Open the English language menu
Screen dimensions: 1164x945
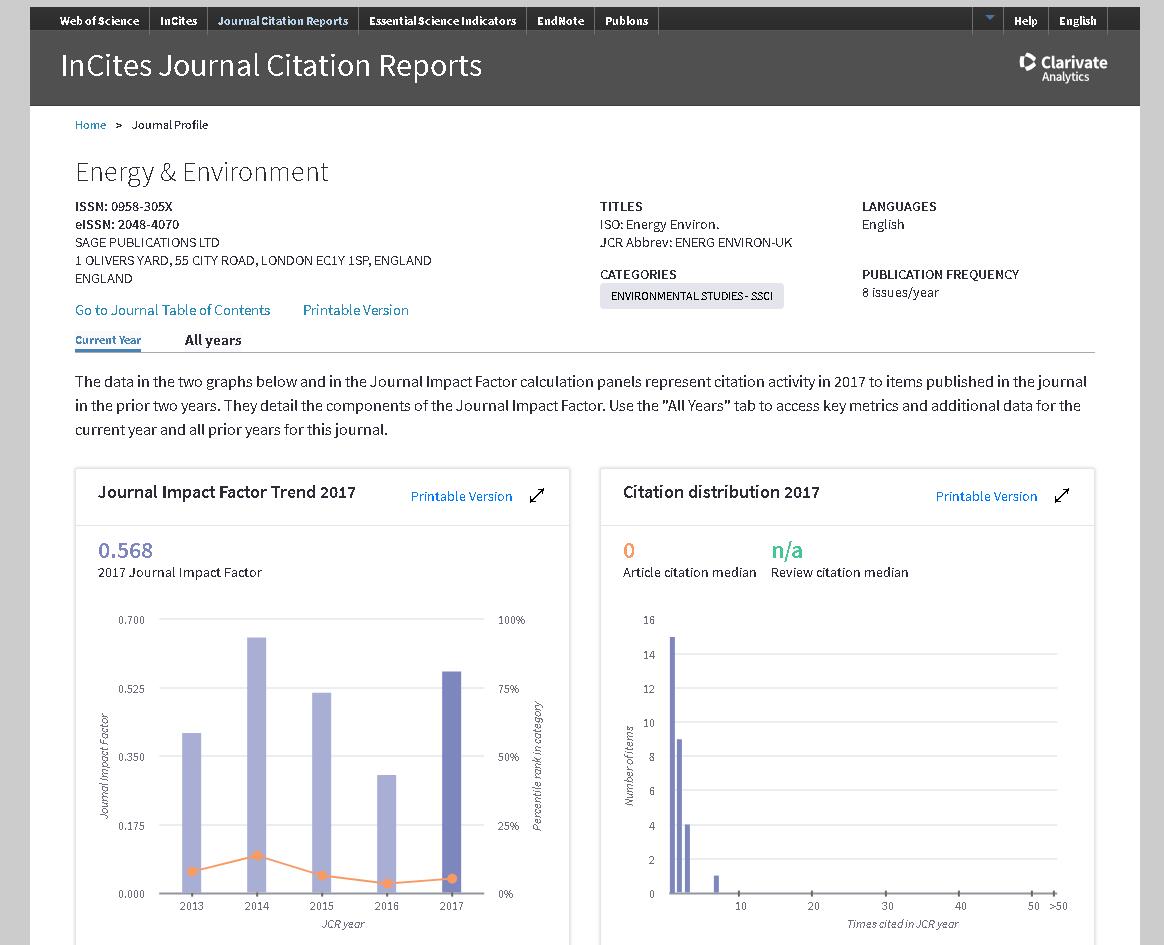tap(1077, 20)
